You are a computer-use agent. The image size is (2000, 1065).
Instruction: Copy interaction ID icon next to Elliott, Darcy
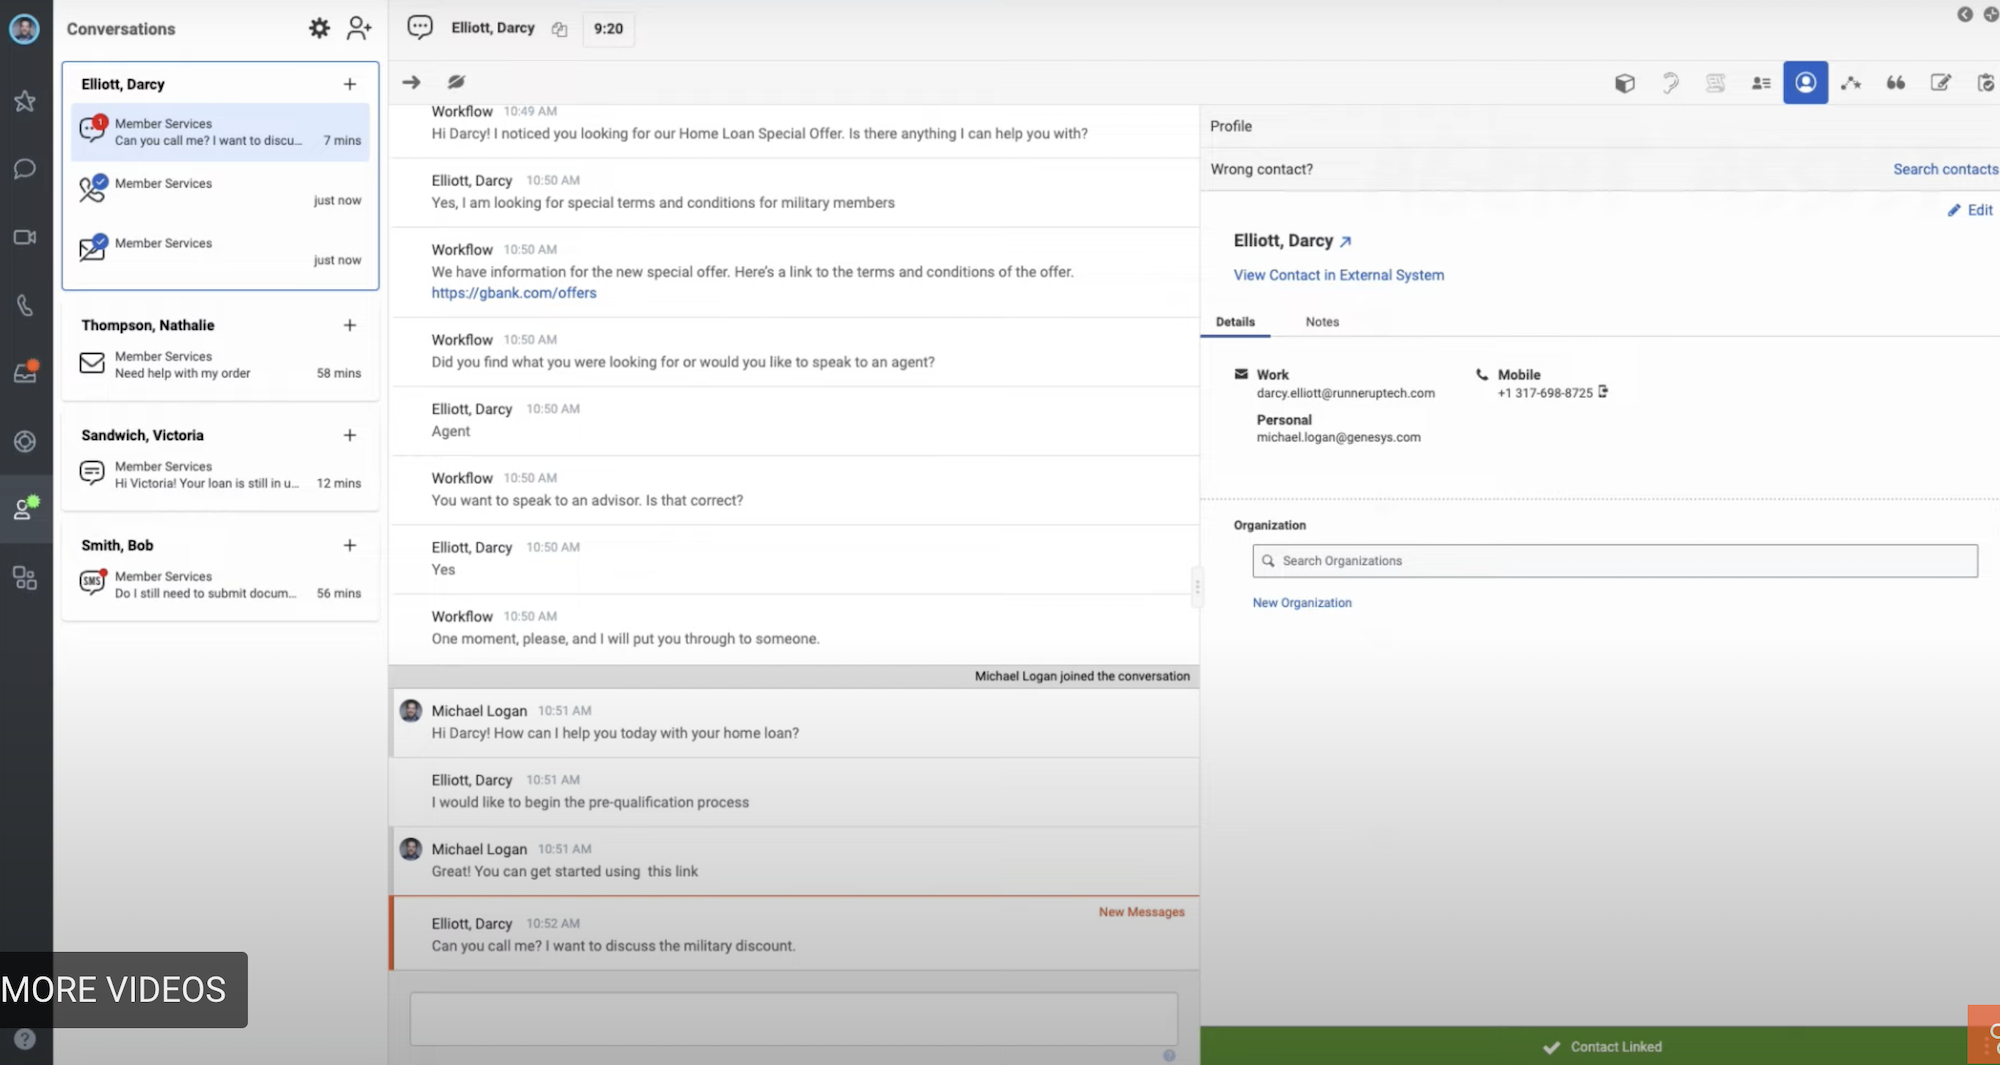tap(559, 29)
